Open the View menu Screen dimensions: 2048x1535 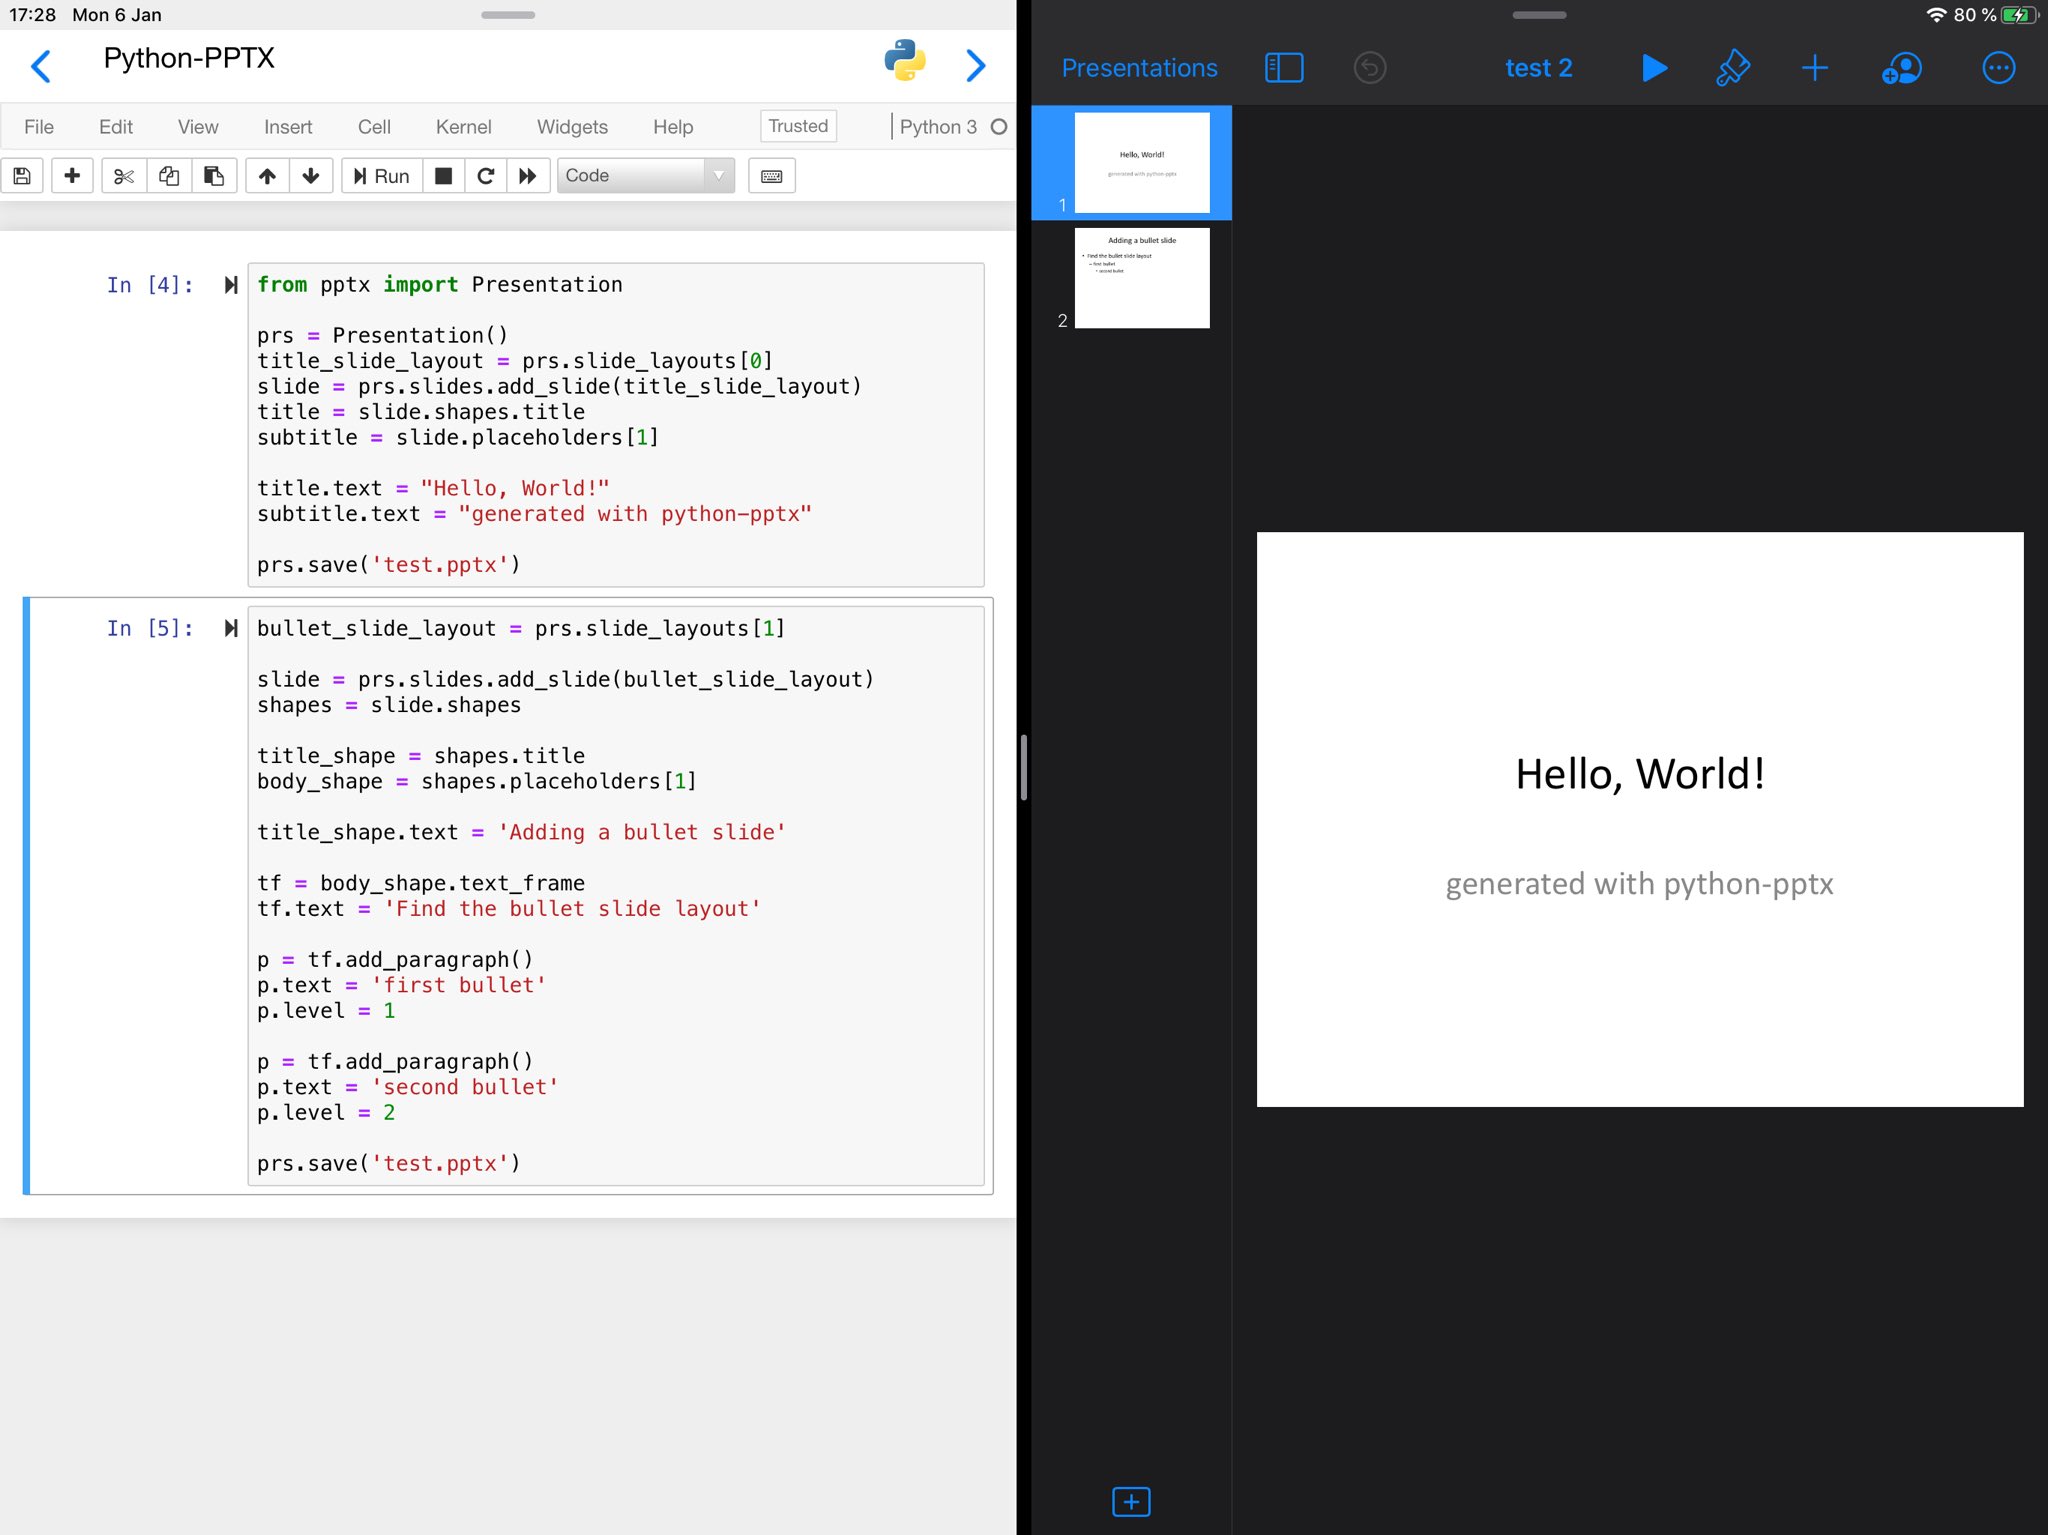198,127
